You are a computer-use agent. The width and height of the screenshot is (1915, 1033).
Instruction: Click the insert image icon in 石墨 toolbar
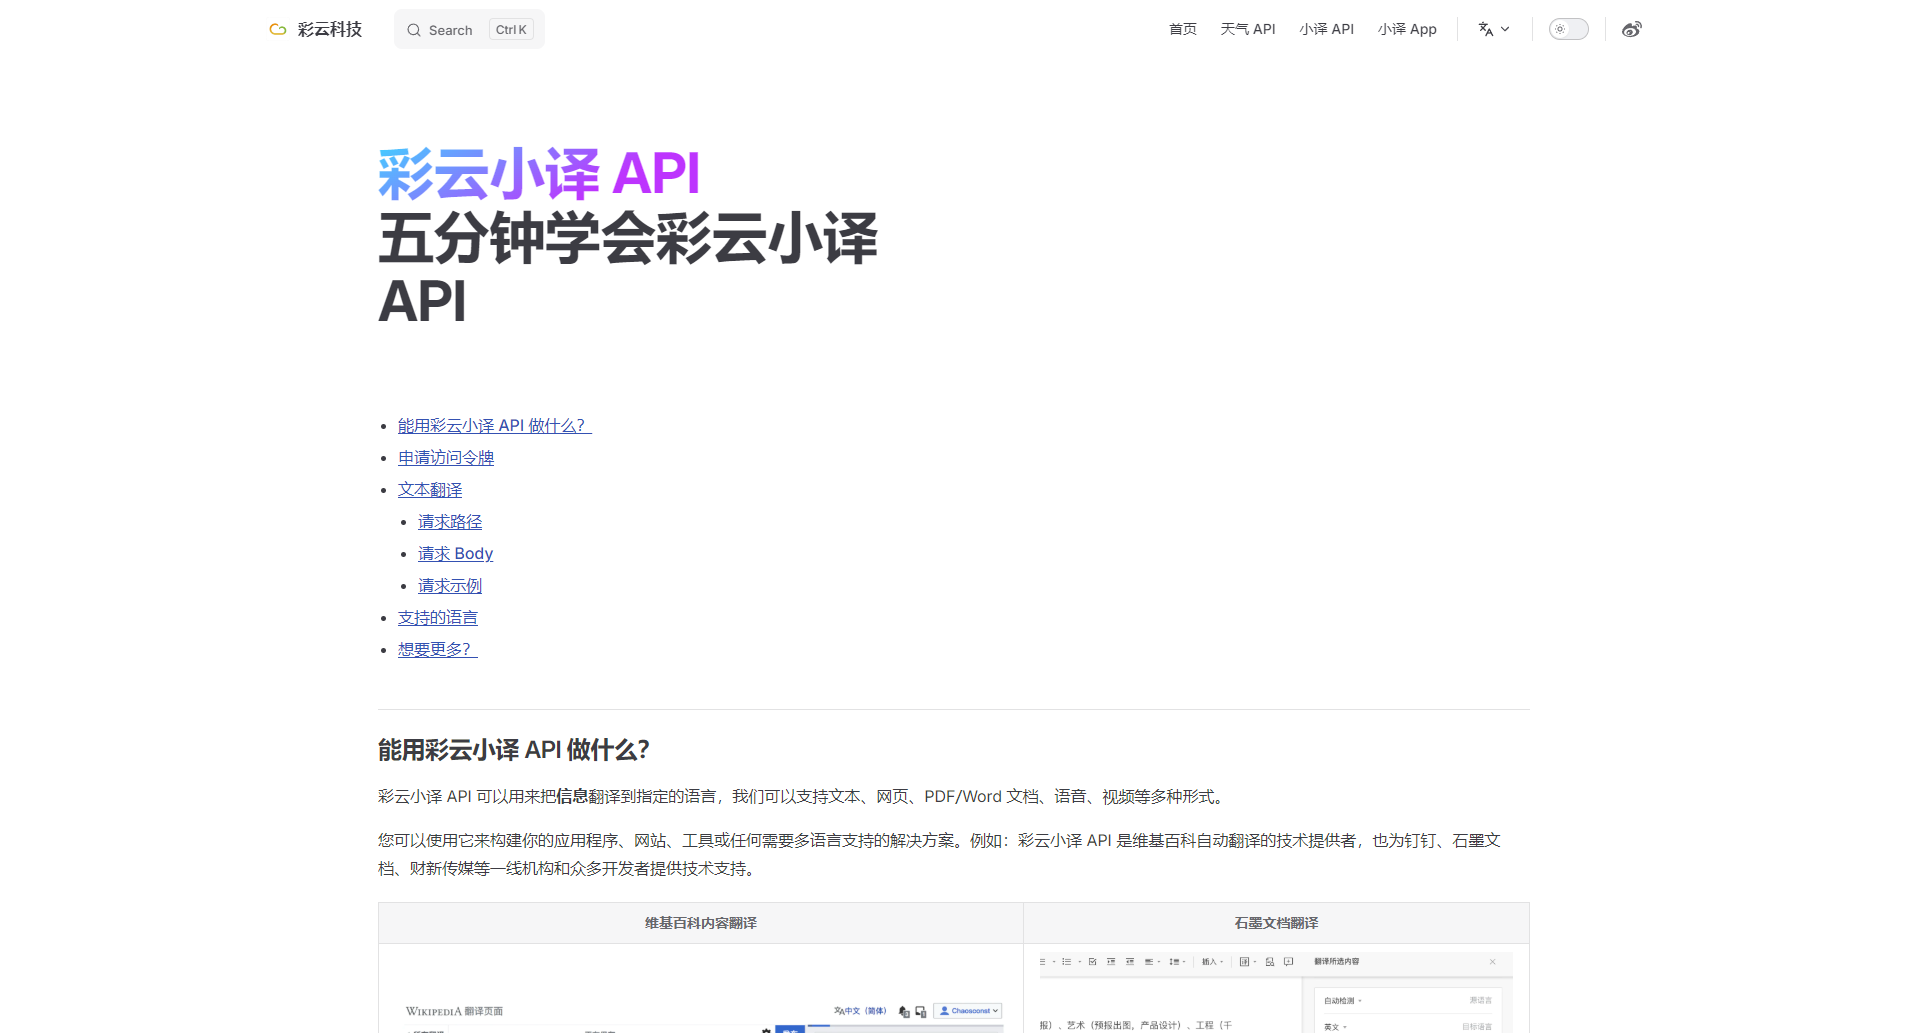pos(1270,962)
